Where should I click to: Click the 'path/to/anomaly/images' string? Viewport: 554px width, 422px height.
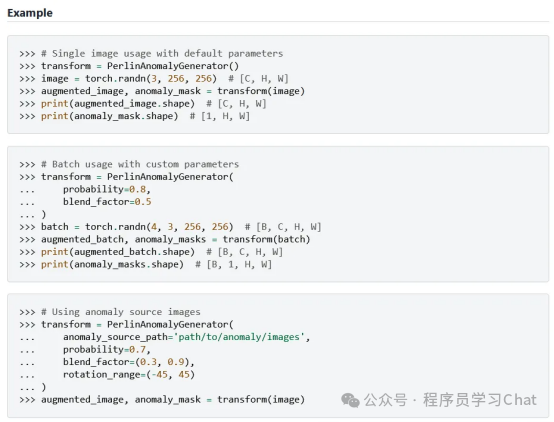tap(239, 337)
